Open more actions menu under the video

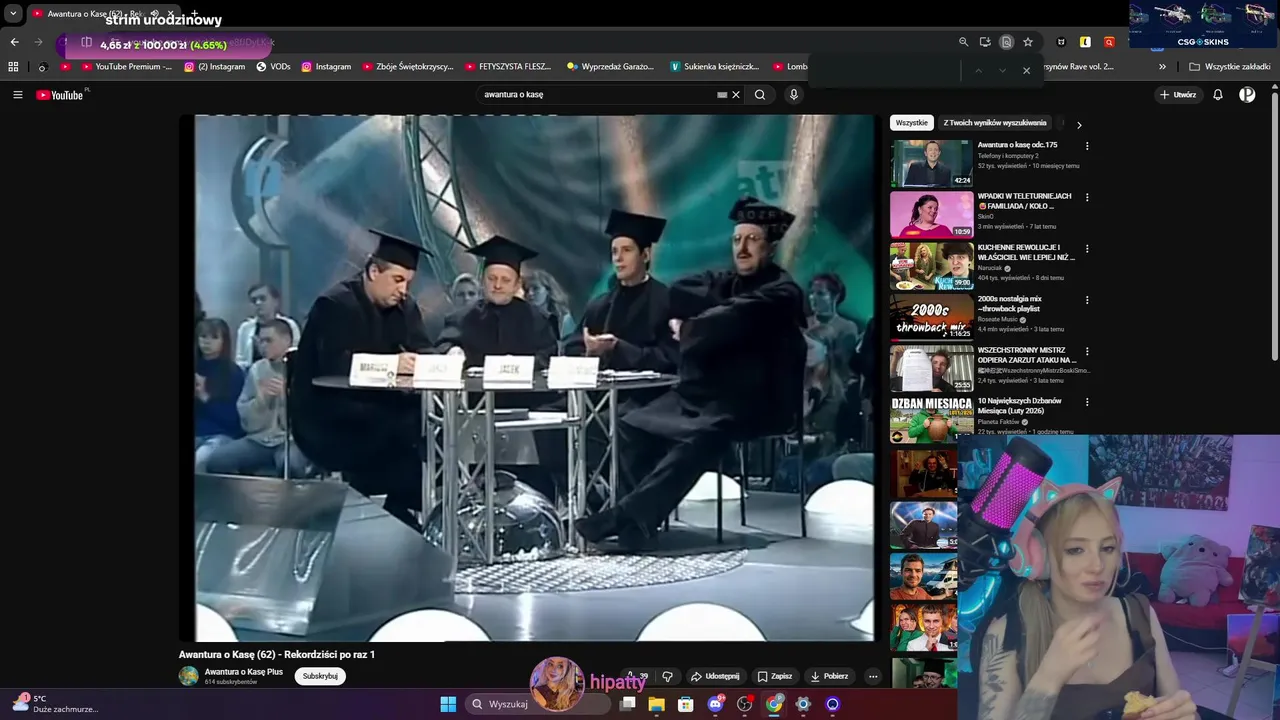[873, 676]
